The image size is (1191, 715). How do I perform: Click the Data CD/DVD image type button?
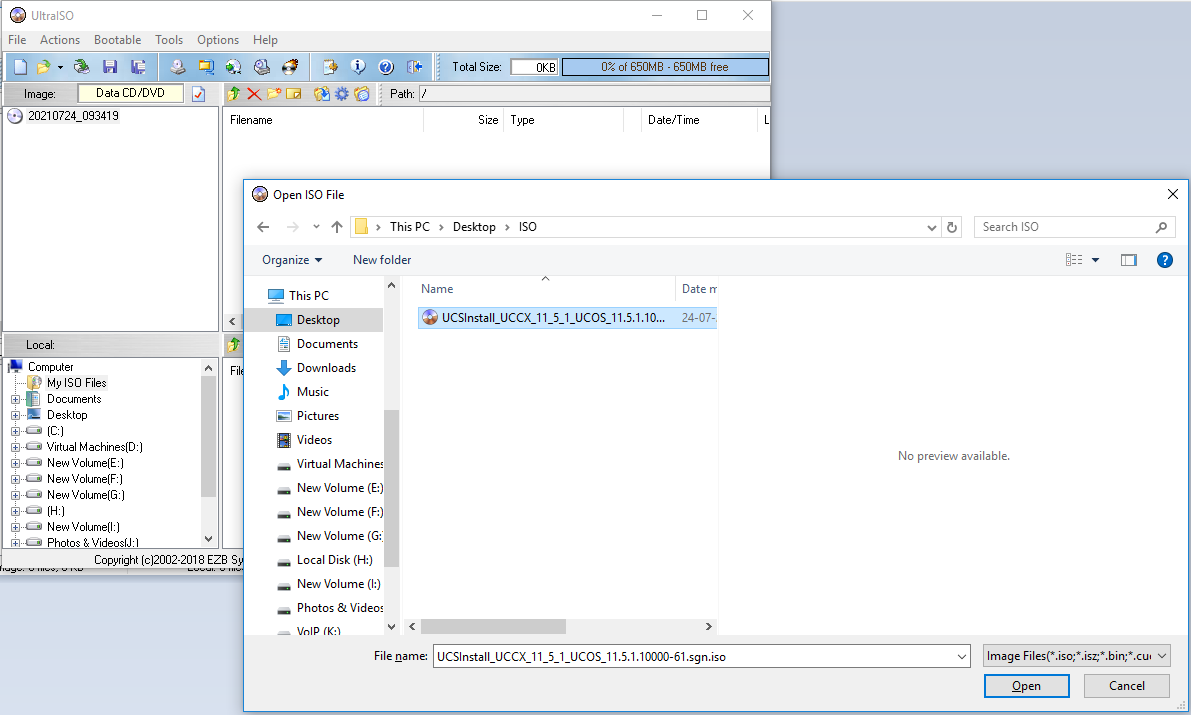[131, 93]
